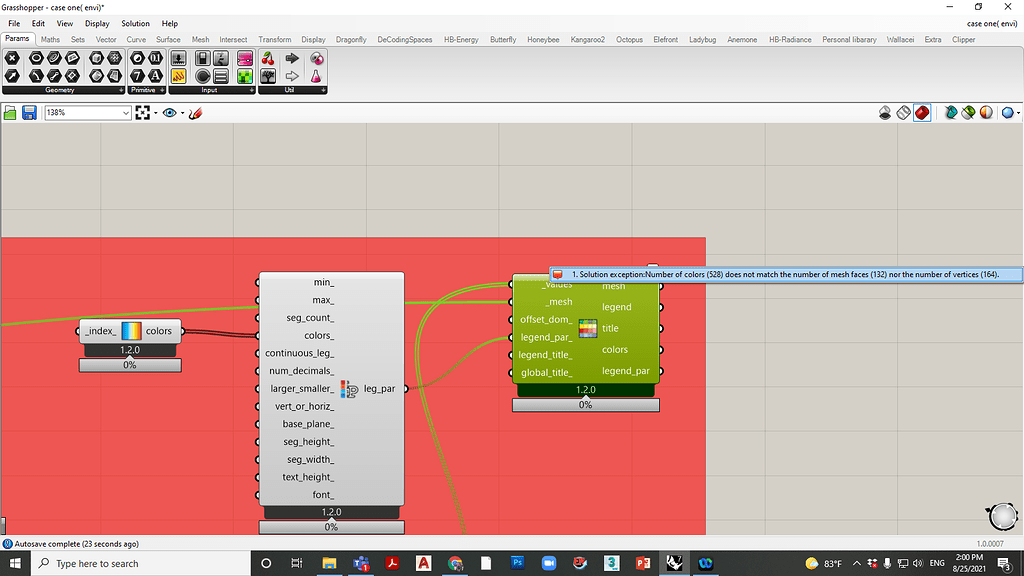The height and width of the screenshot is (576, 1024).
Task: Open the zoom level dropdown showing 138%
Action: pyautogui.click(x=125, y=112)
